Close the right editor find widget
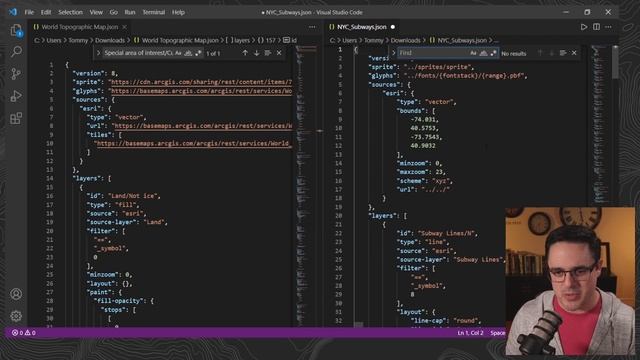640x360 pixels. tap(574, 53)
